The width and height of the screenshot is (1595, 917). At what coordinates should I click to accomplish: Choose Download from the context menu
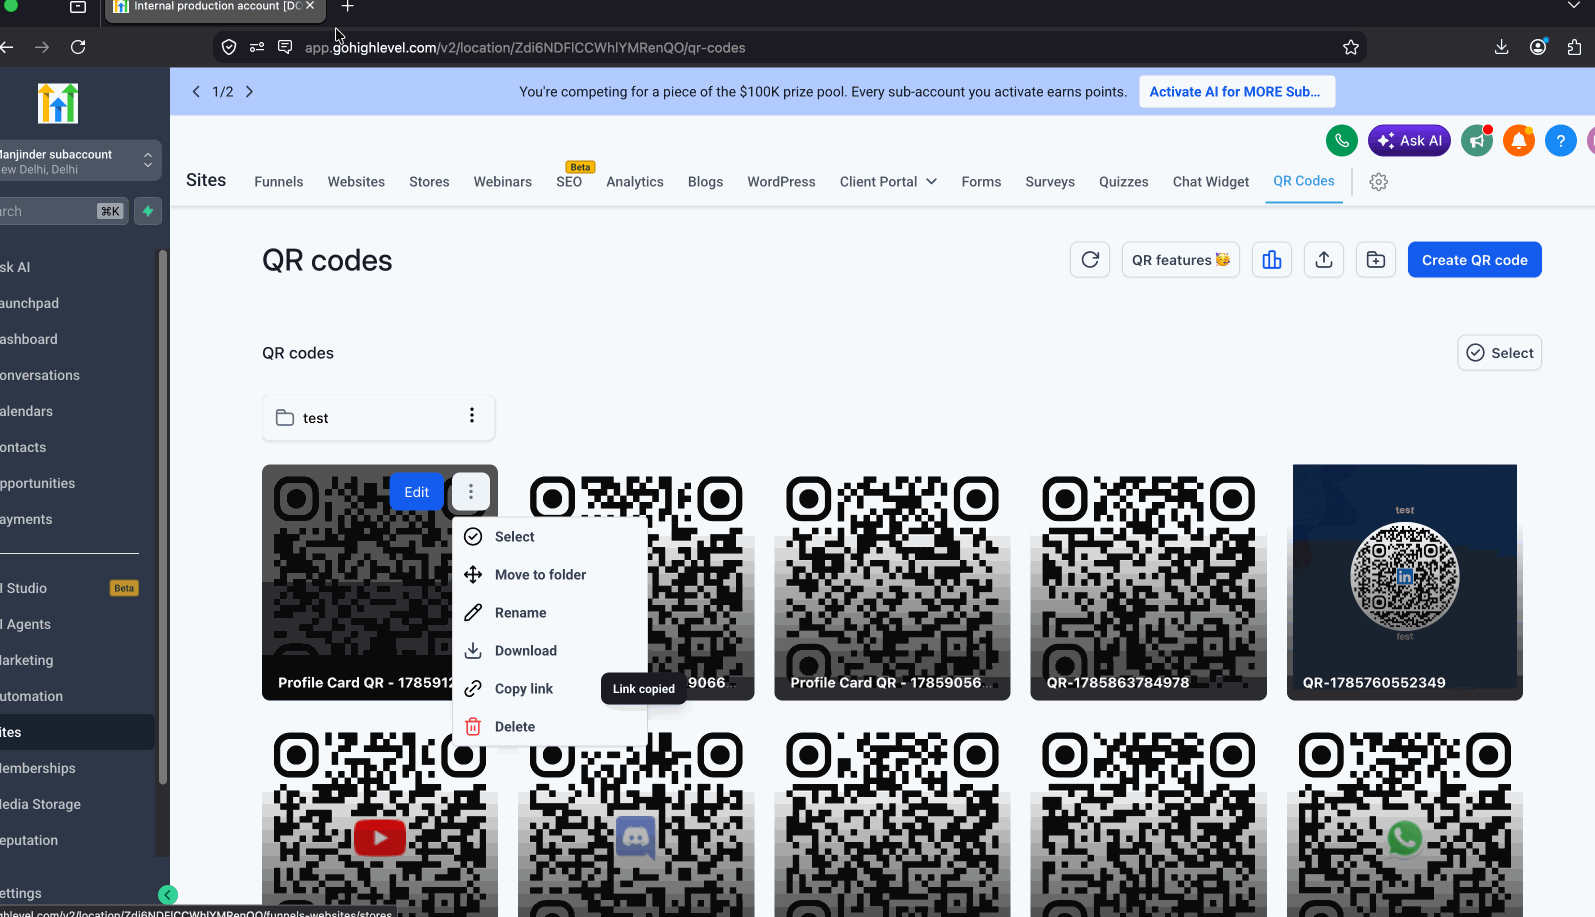550,651
